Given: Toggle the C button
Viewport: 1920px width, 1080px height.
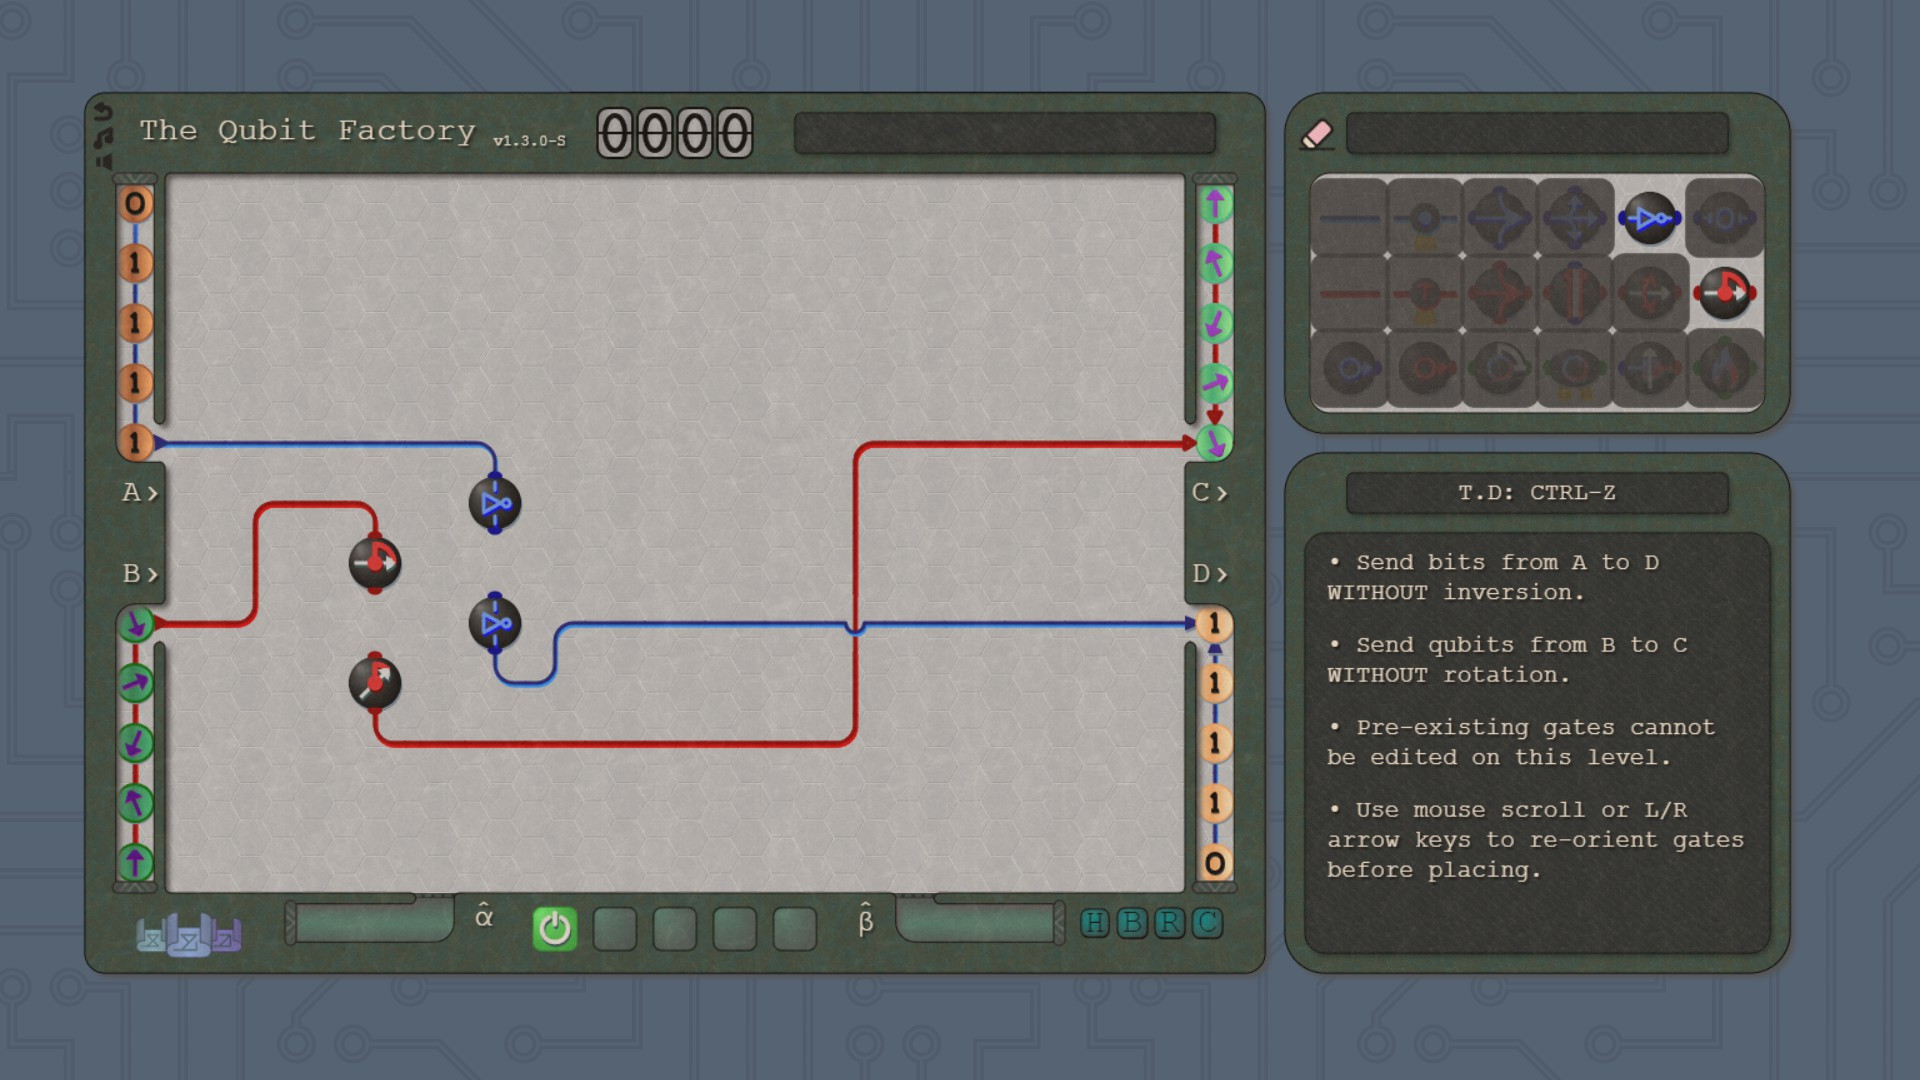Looking at the screenshot, I should pyautogui.click(x=1207, y=923).
